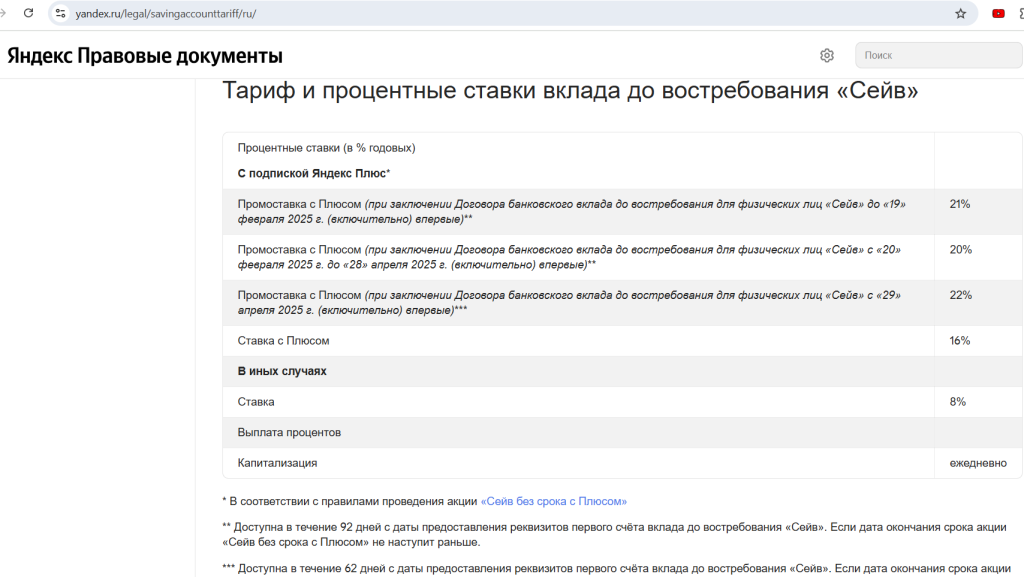Click the Капитализация row label

point(277,463)
